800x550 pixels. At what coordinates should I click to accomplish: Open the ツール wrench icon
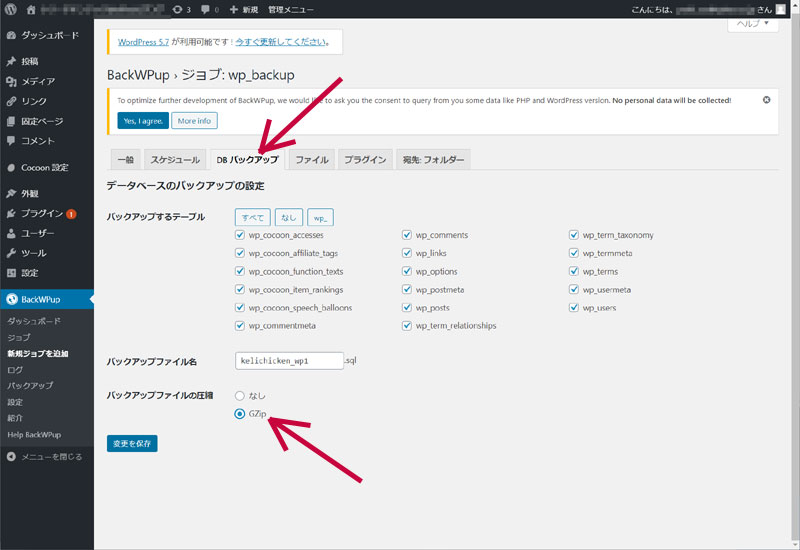tap(11, 253)
